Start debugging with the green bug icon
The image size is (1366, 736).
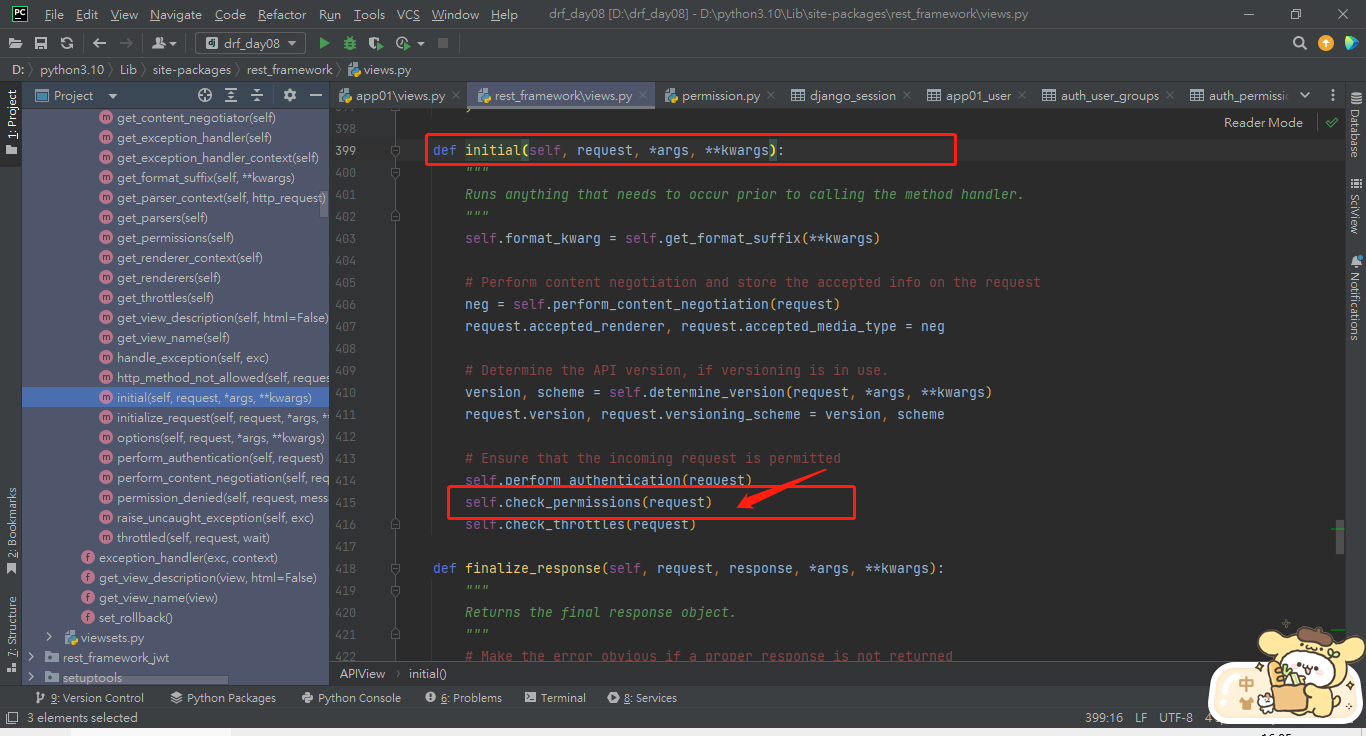[349, 43]
